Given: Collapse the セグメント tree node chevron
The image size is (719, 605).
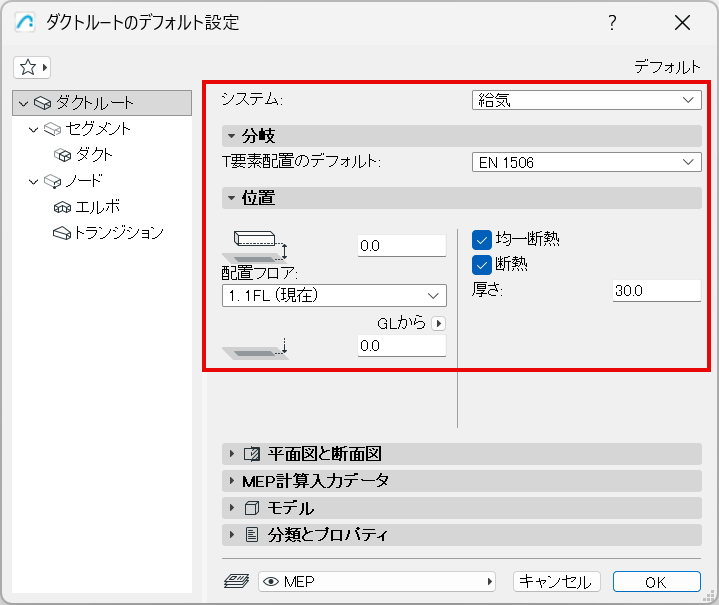Looking at the screenshot, I should click(33, 130).
